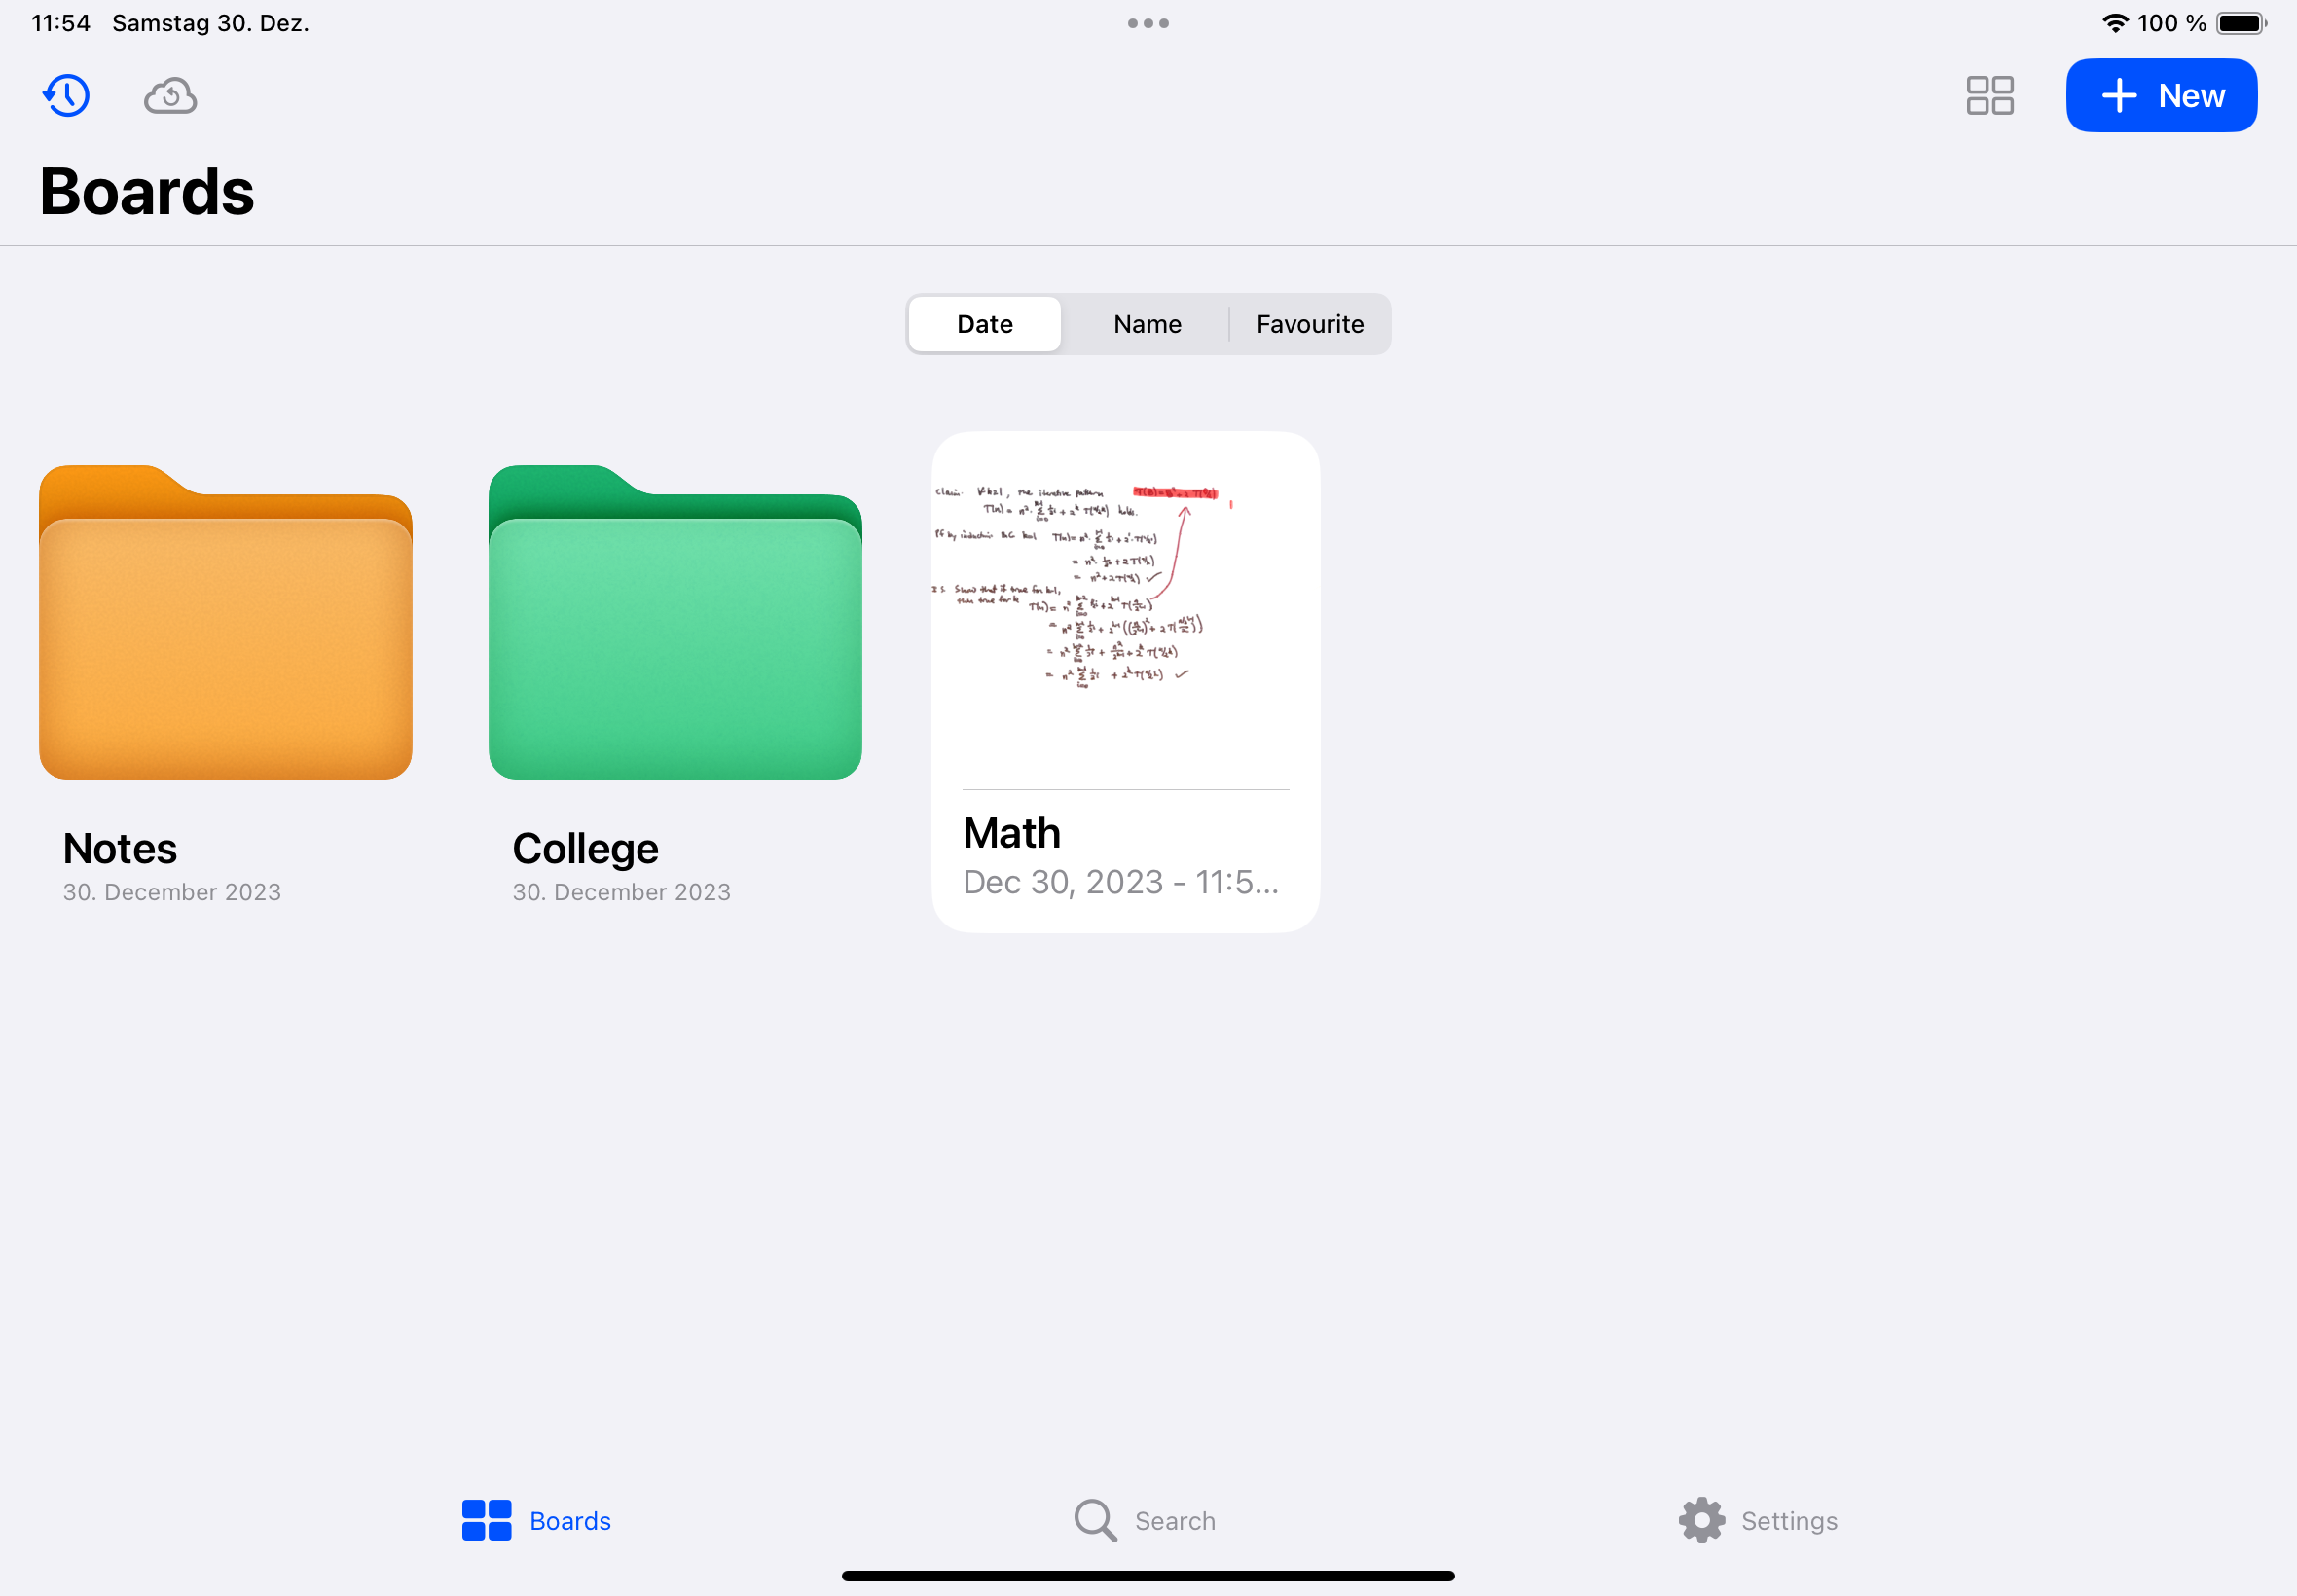
Task: Open the orange Notes folder
Action: tap(225, 623)
